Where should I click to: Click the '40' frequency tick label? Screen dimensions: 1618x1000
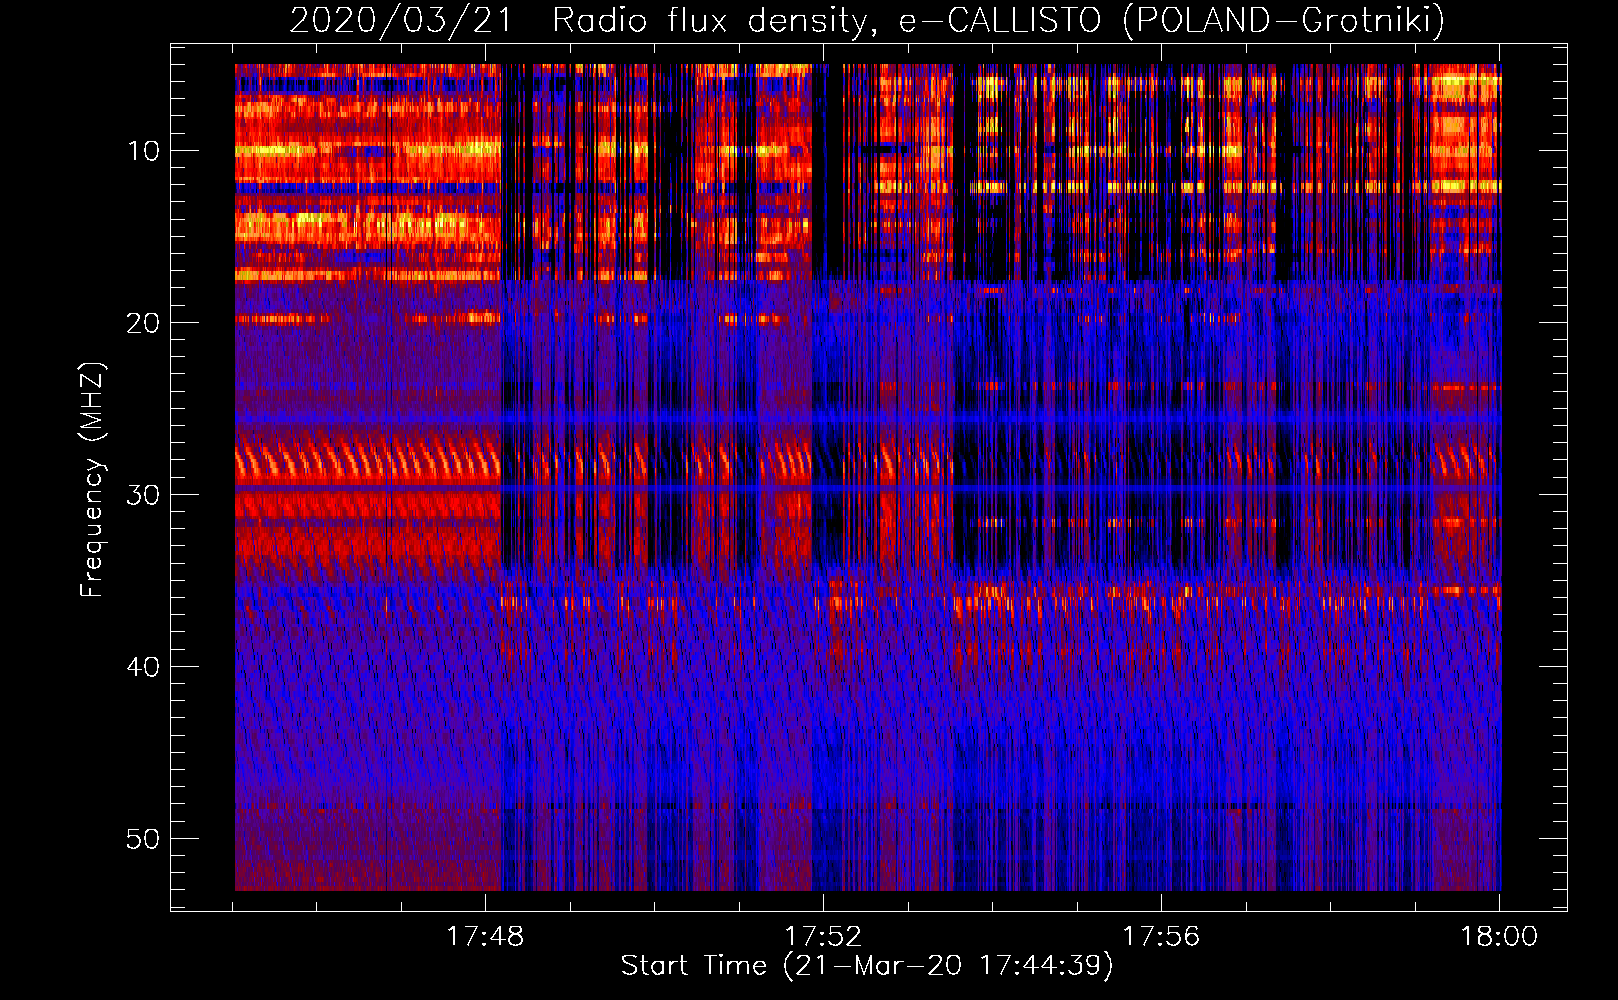click(x=144, y=667)
